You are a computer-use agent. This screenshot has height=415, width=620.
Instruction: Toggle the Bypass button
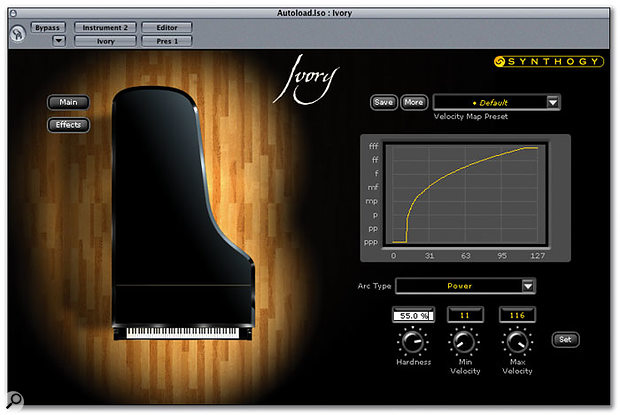(47, 28)
